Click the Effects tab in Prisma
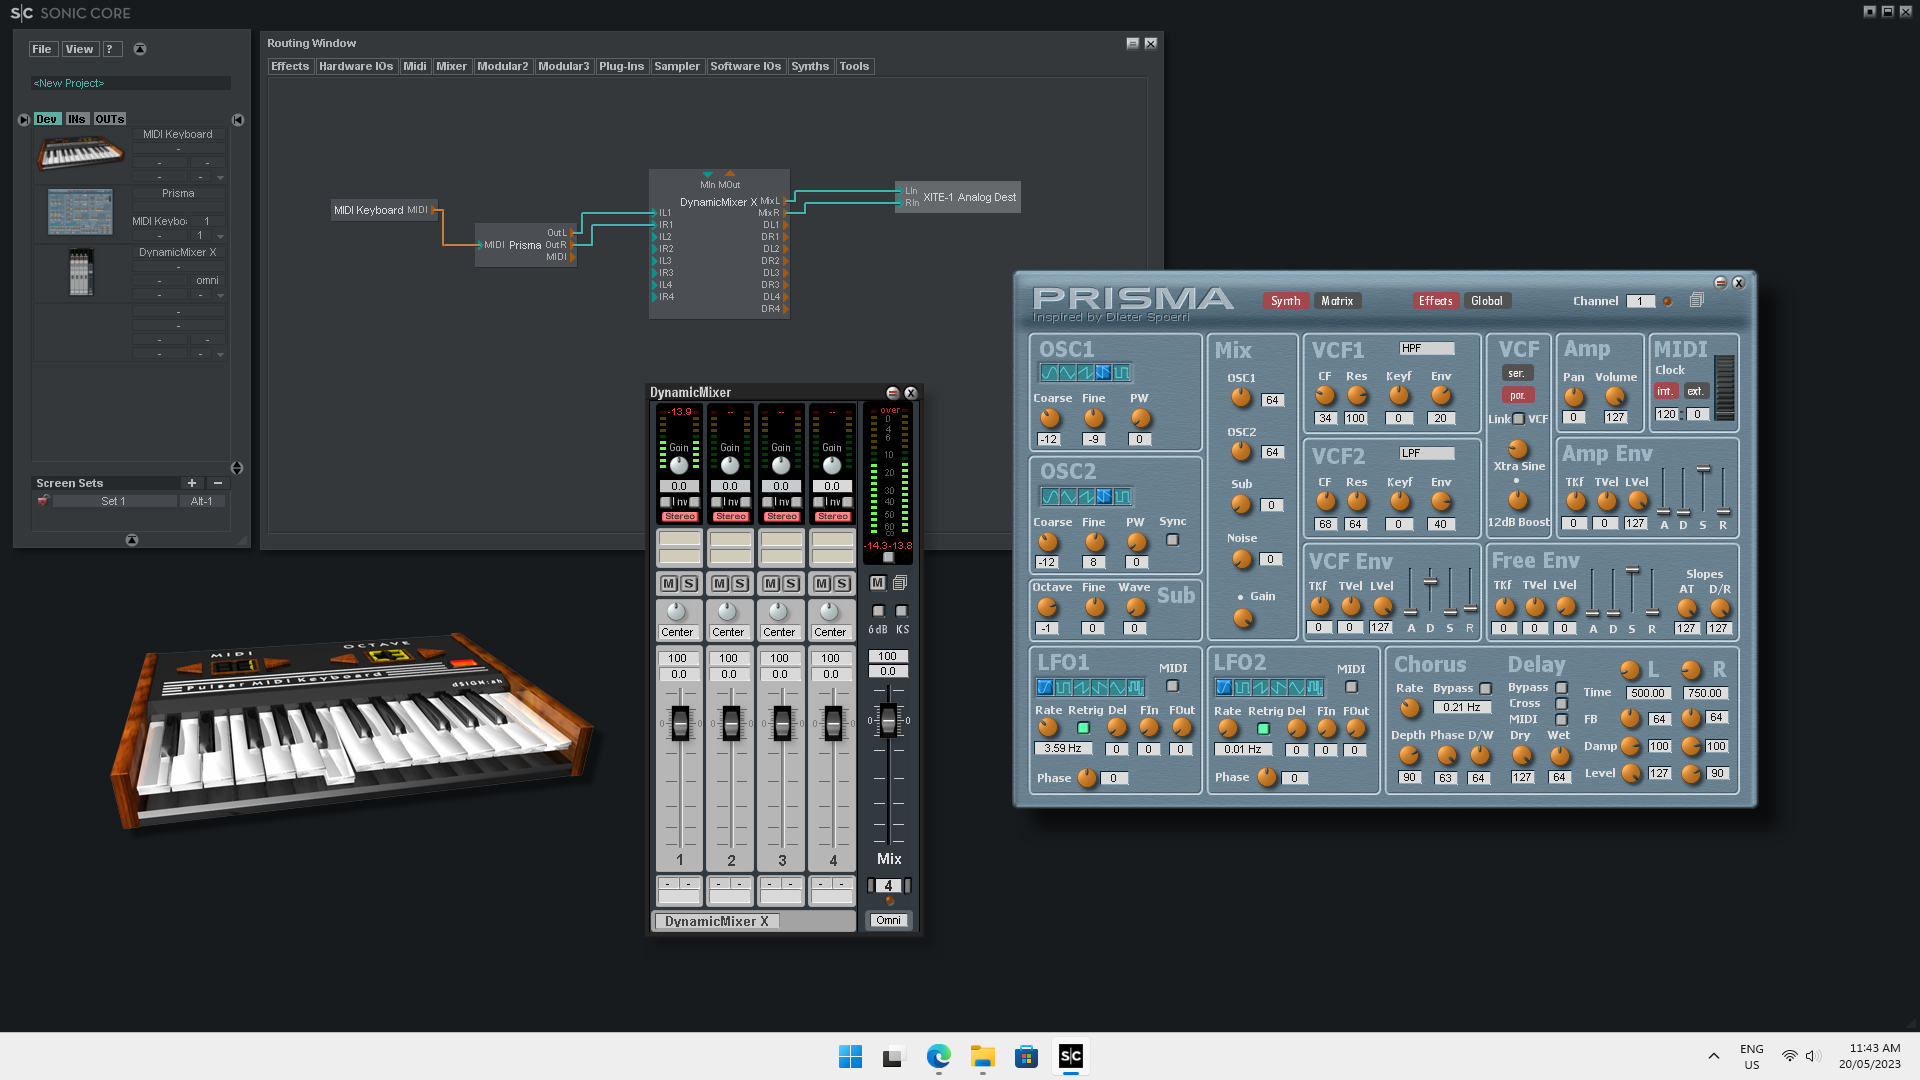This screenshot has width=1920, height=1080. tap(1435, 301)
